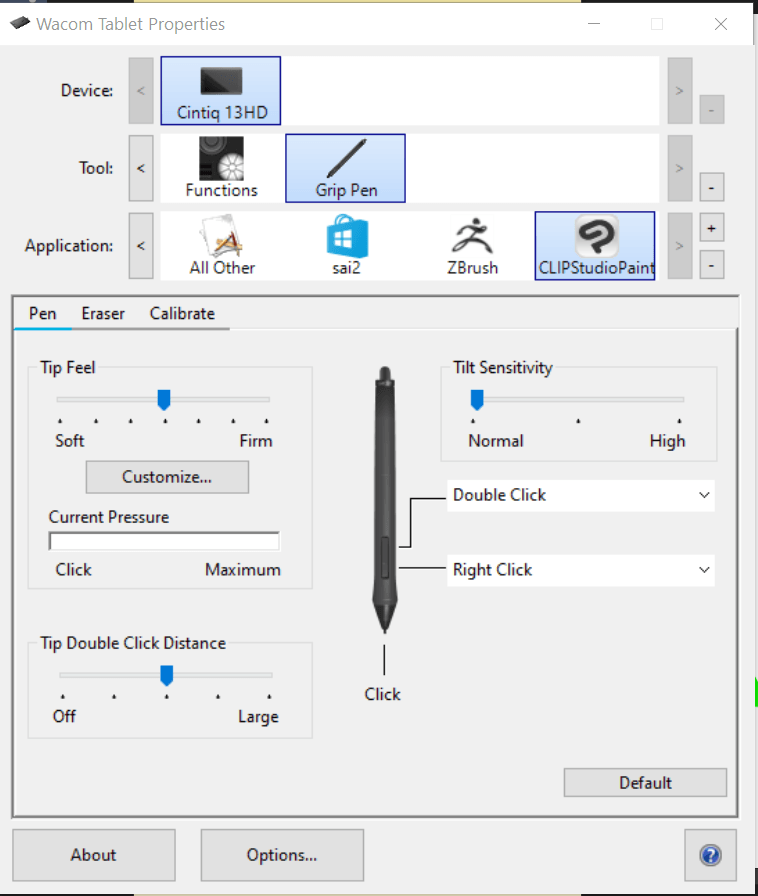Viewport: 758px width, 896px height.
Task: Click the High tilt sensitivity label
Action: pos(667,441)
